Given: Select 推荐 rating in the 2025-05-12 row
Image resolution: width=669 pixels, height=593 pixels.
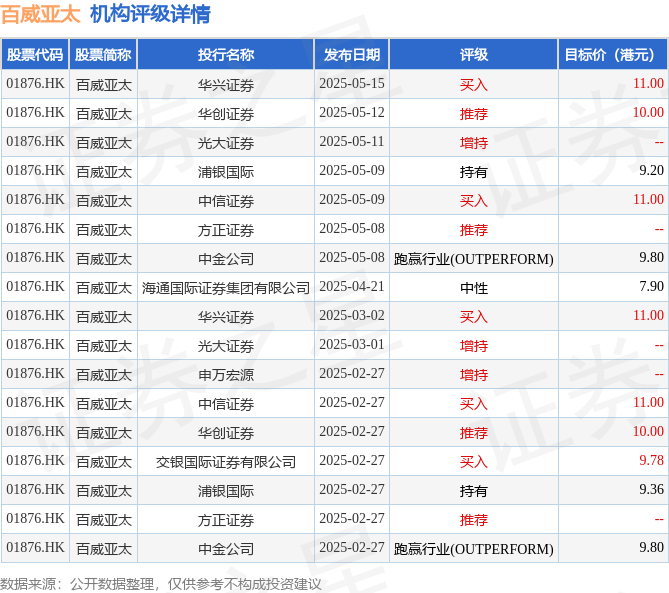Looking at the screenshot, I should [x=474, y=114].
